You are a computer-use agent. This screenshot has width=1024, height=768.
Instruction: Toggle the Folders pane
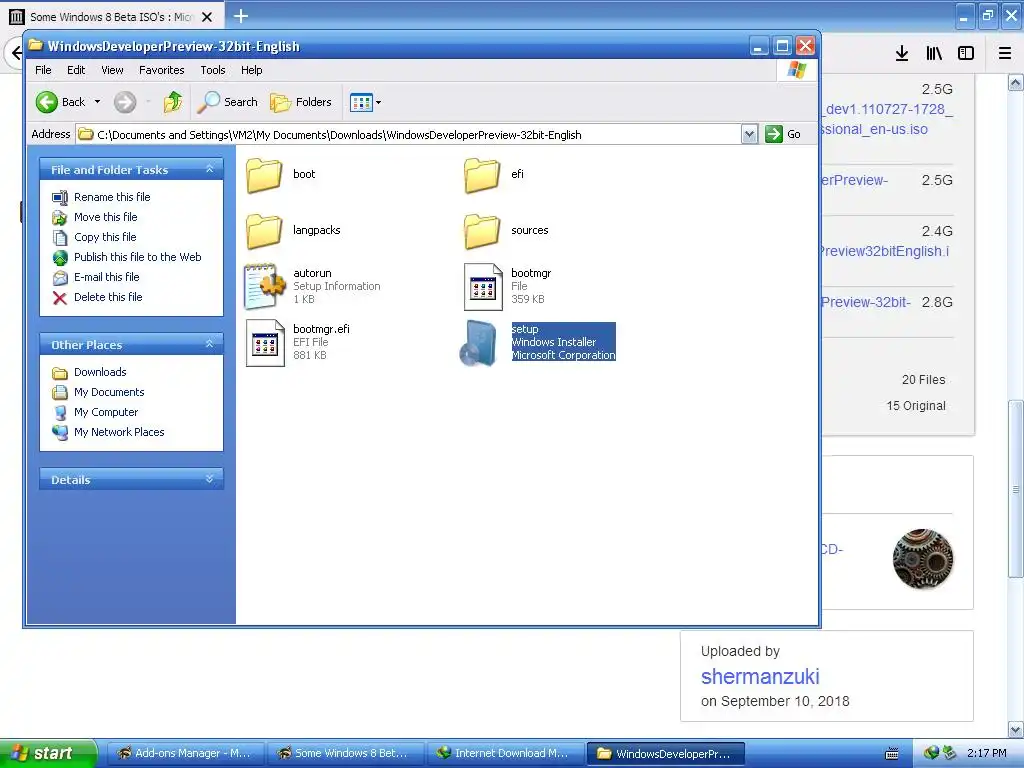pyautogui.click(x=301, y=102)
